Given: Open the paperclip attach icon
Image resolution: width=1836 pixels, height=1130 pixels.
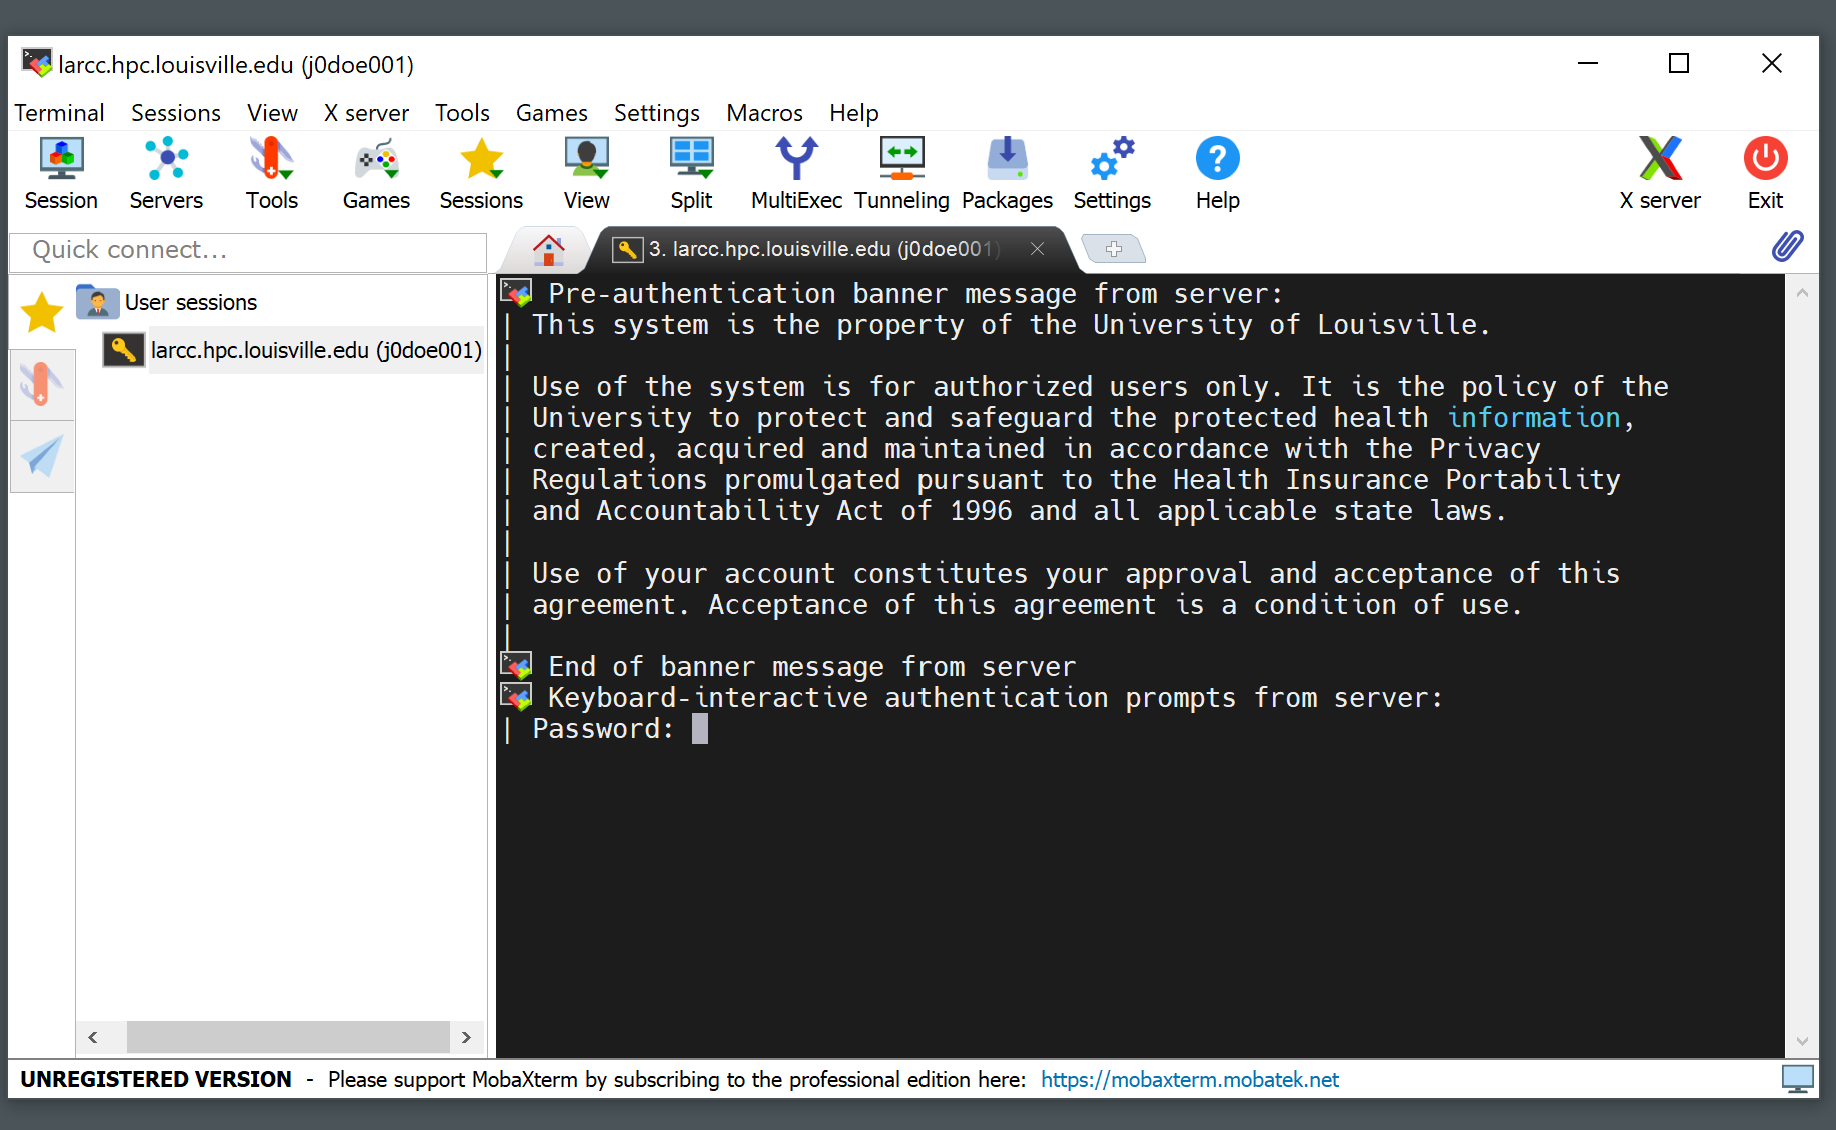Looking at the screenshot, I should point(1787,246).
